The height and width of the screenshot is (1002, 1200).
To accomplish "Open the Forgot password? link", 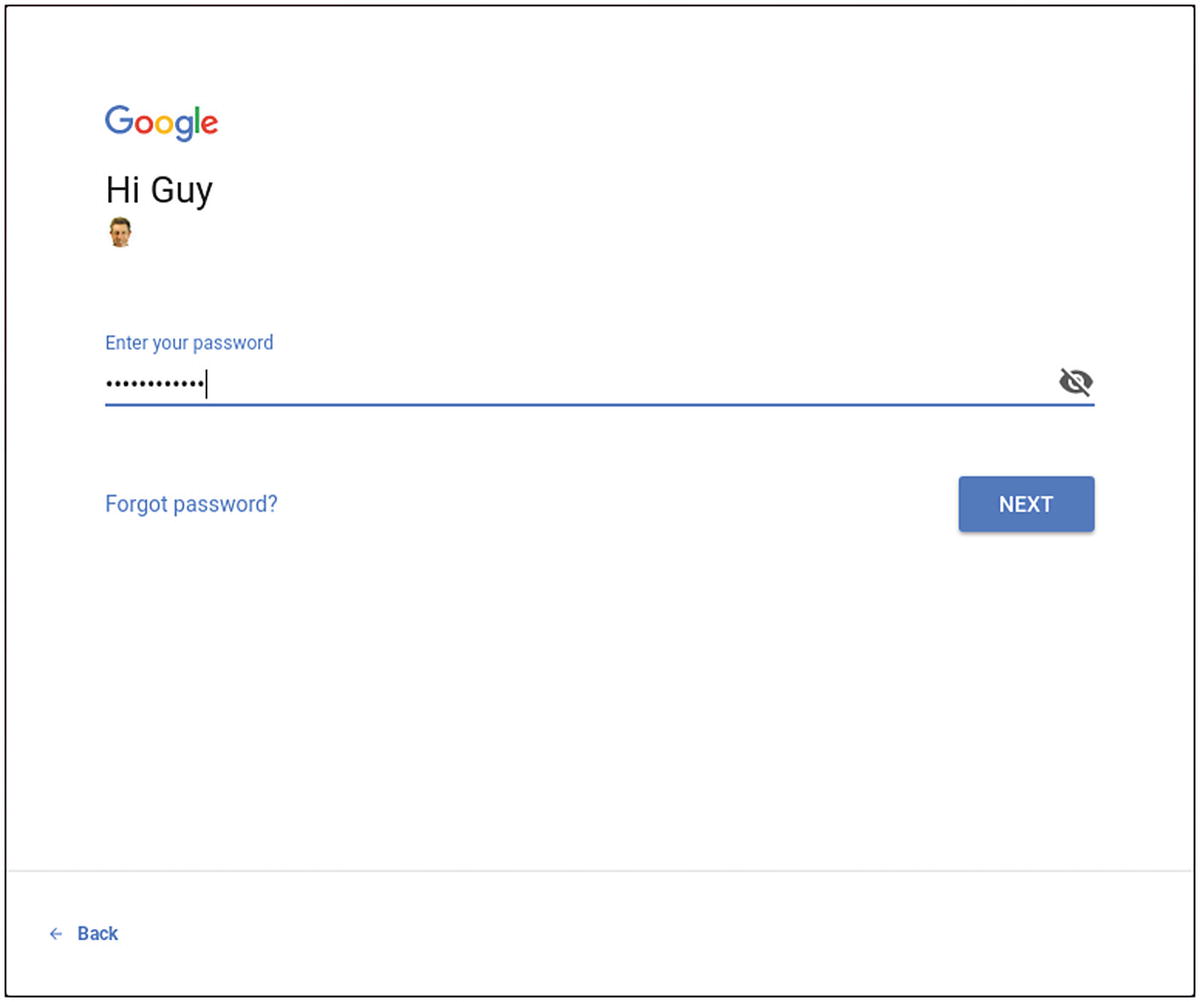I will (x=191, y=504).
